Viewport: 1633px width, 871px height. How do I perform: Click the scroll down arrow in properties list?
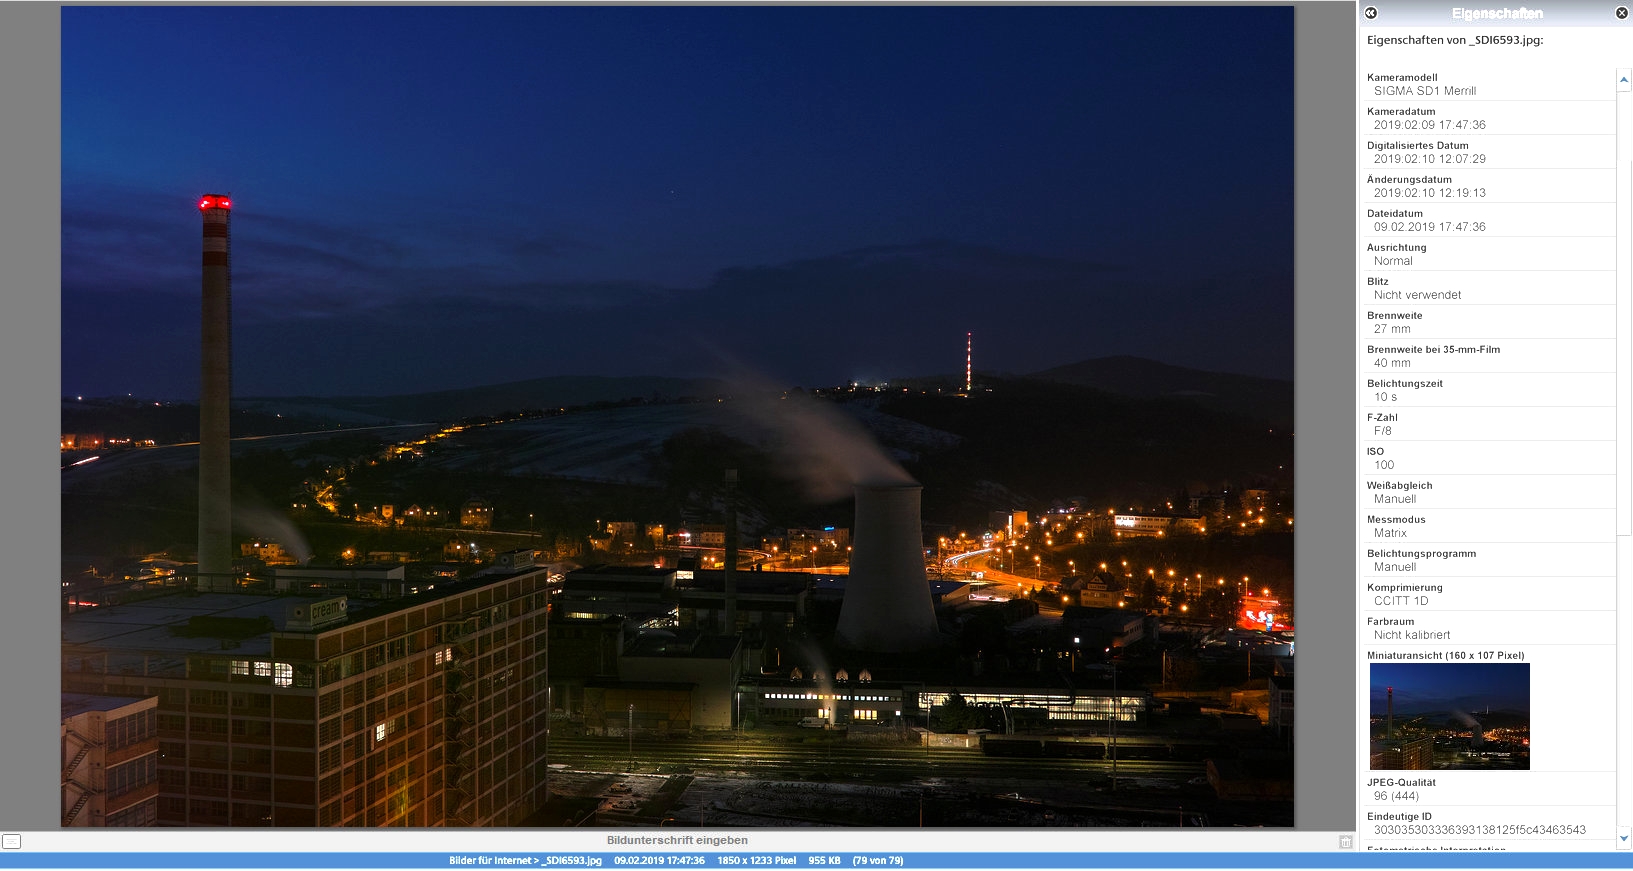click(1624, 838)
